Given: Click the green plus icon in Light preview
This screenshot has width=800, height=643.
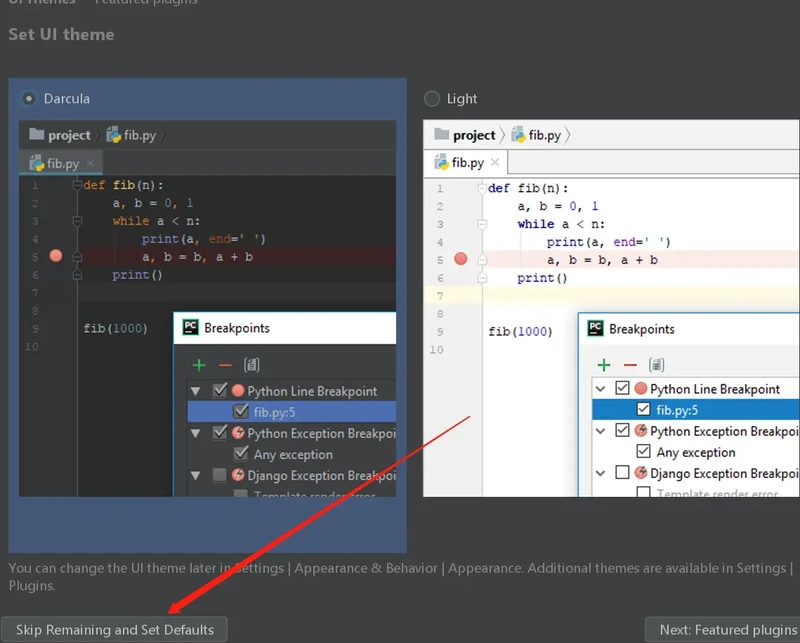Looking at the screenshot, I should (604, 365).
